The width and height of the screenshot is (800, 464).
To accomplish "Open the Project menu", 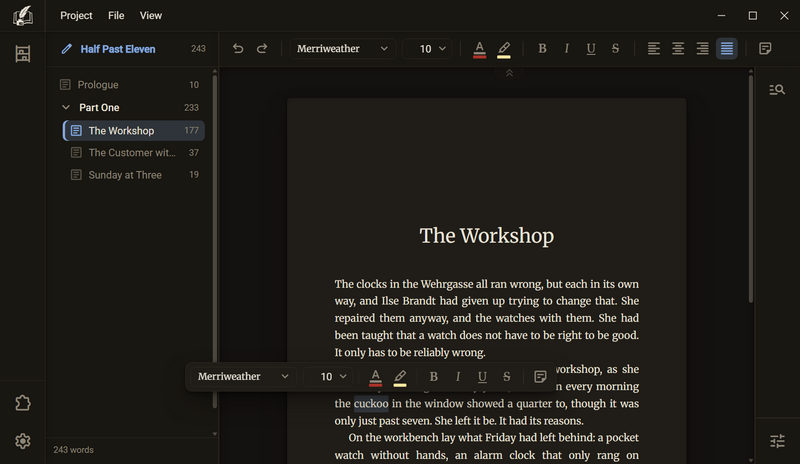I will [76, 16].
